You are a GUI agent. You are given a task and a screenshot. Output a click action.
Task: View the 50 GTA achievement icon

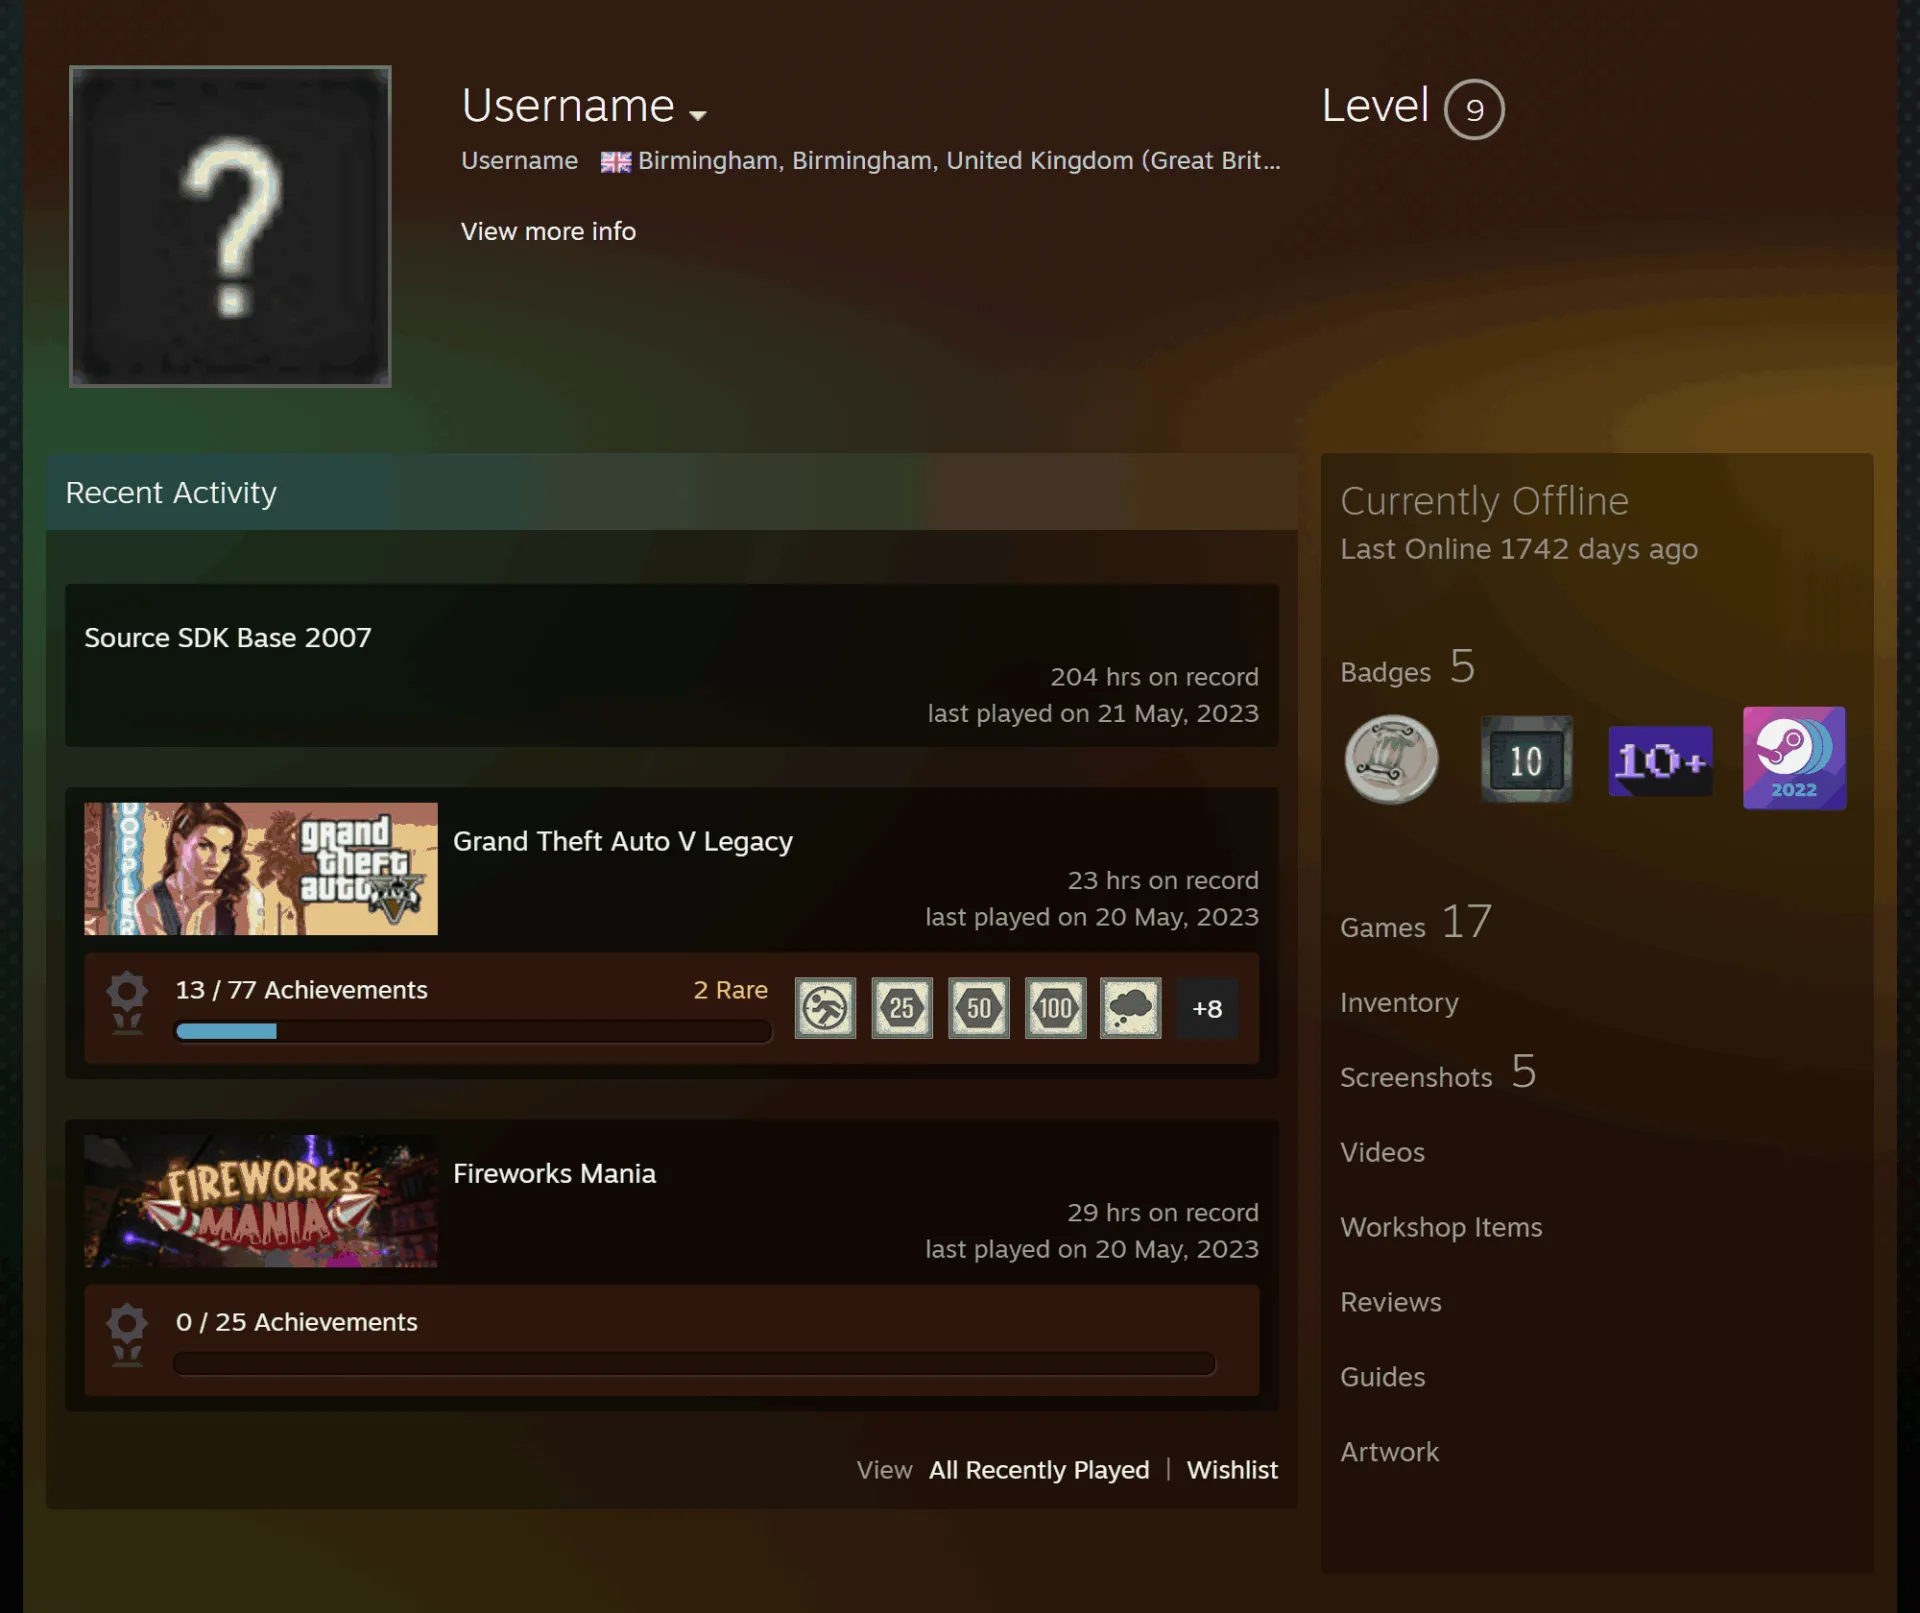(979, 1008)
